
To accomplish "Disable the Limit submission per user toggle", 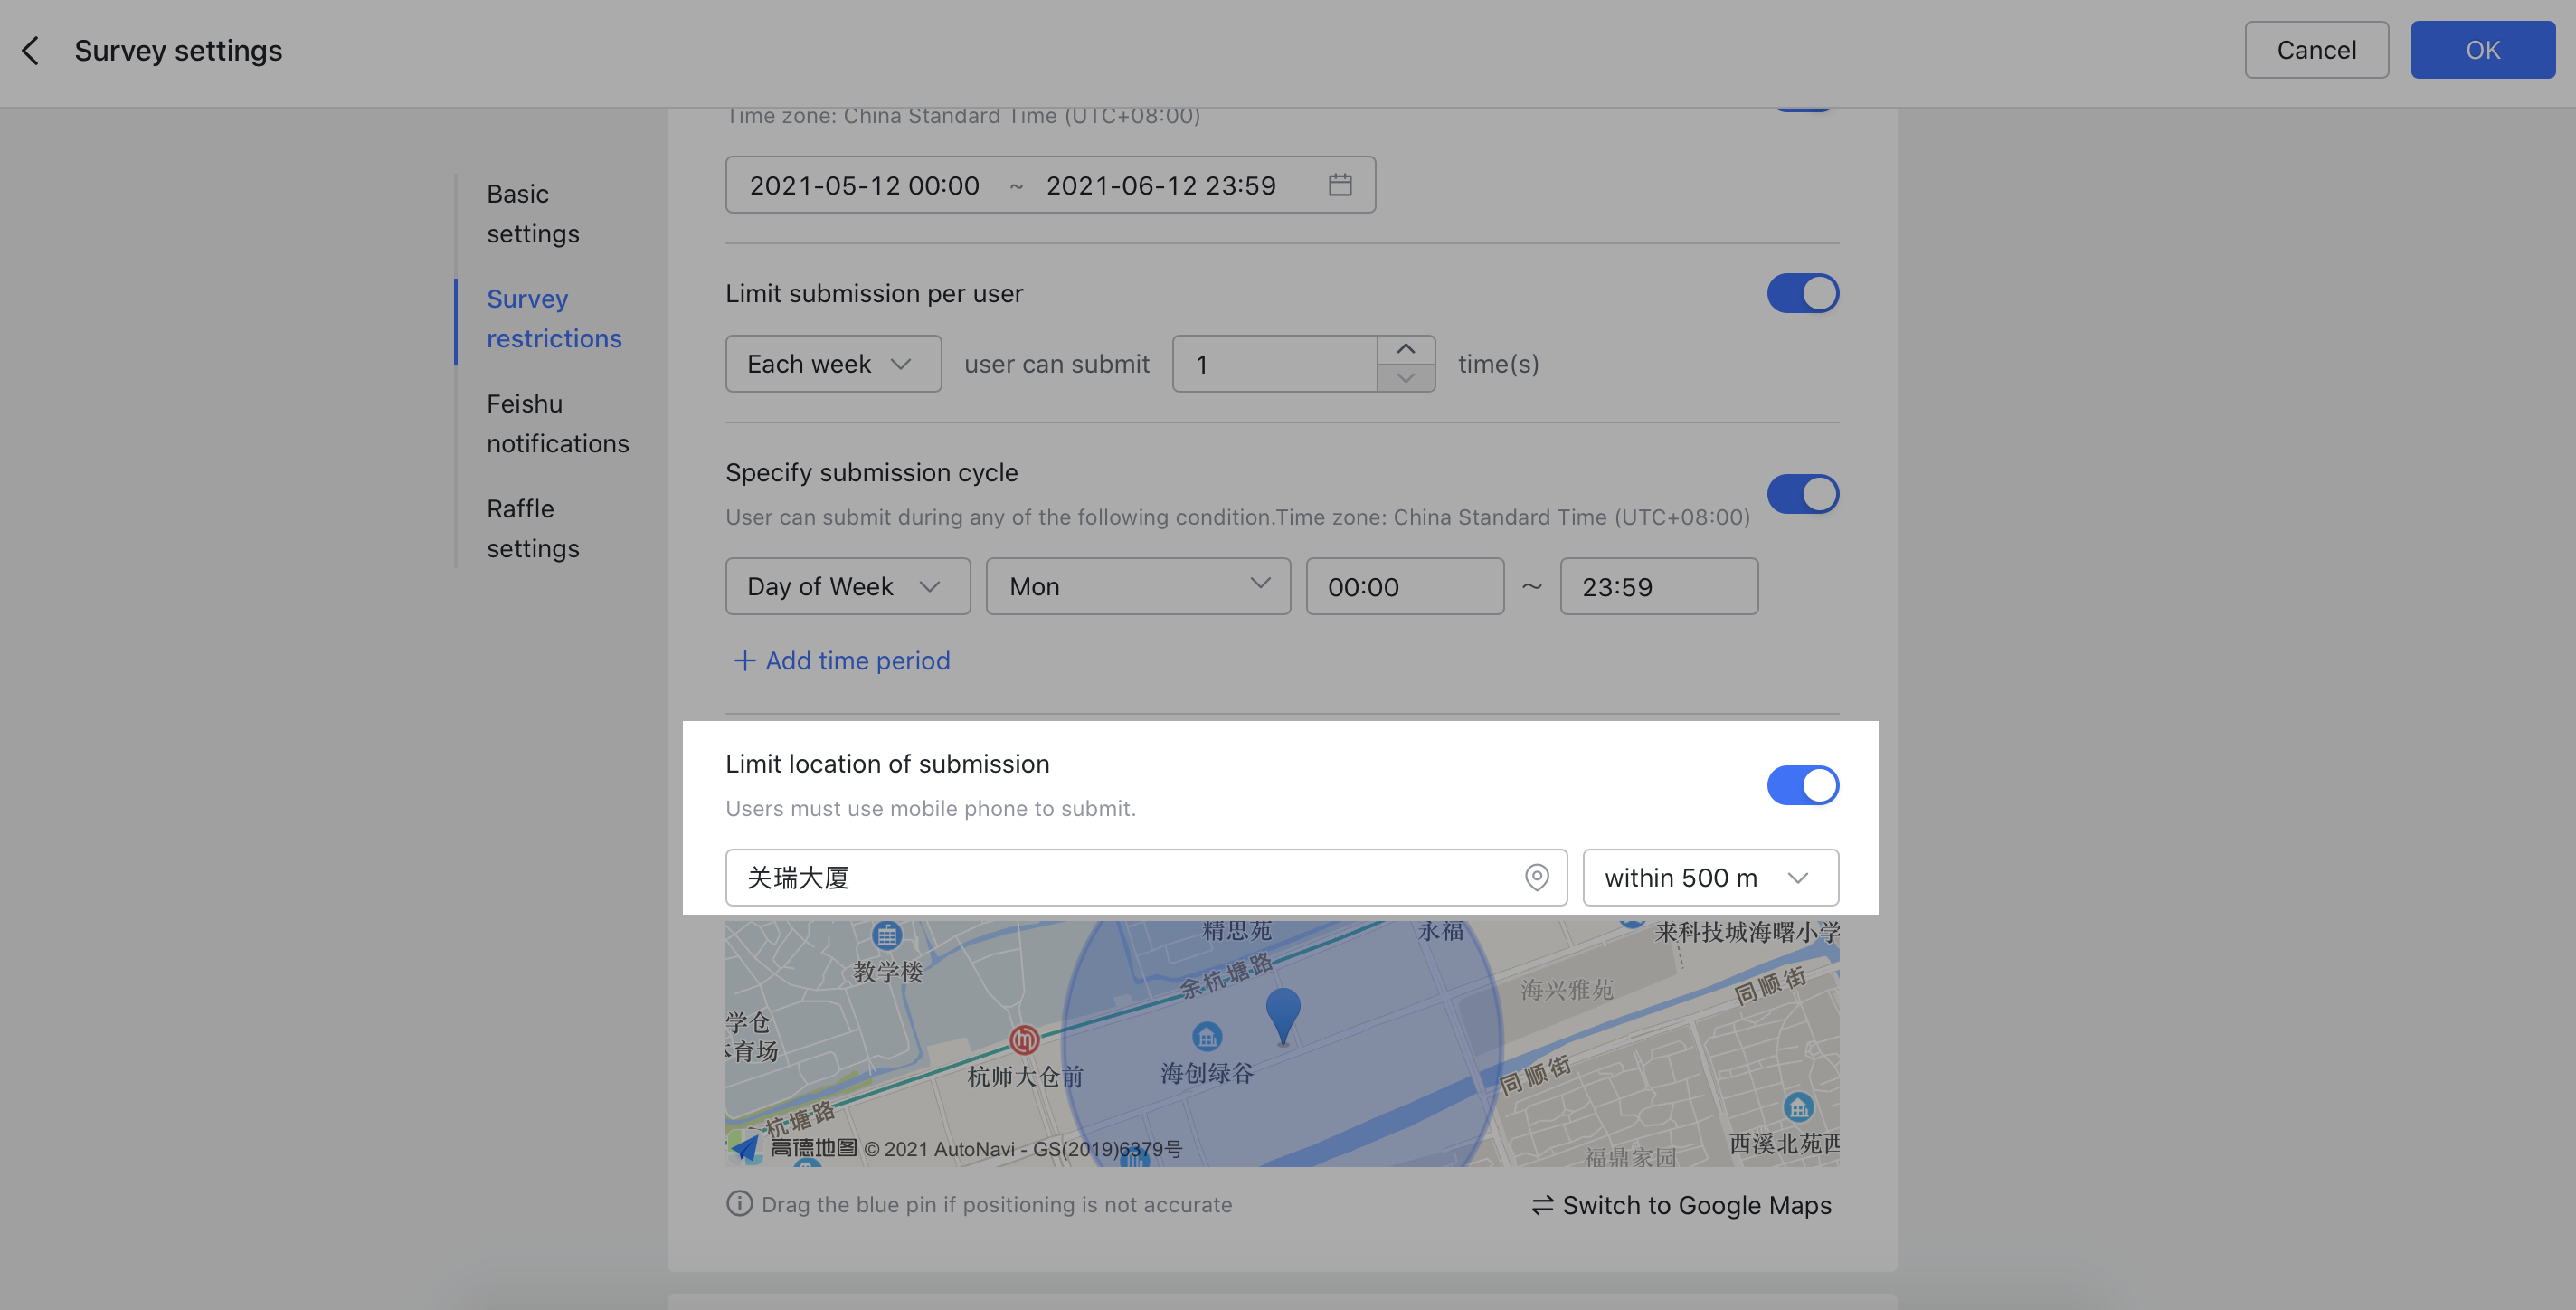I will pos(1802,293).
